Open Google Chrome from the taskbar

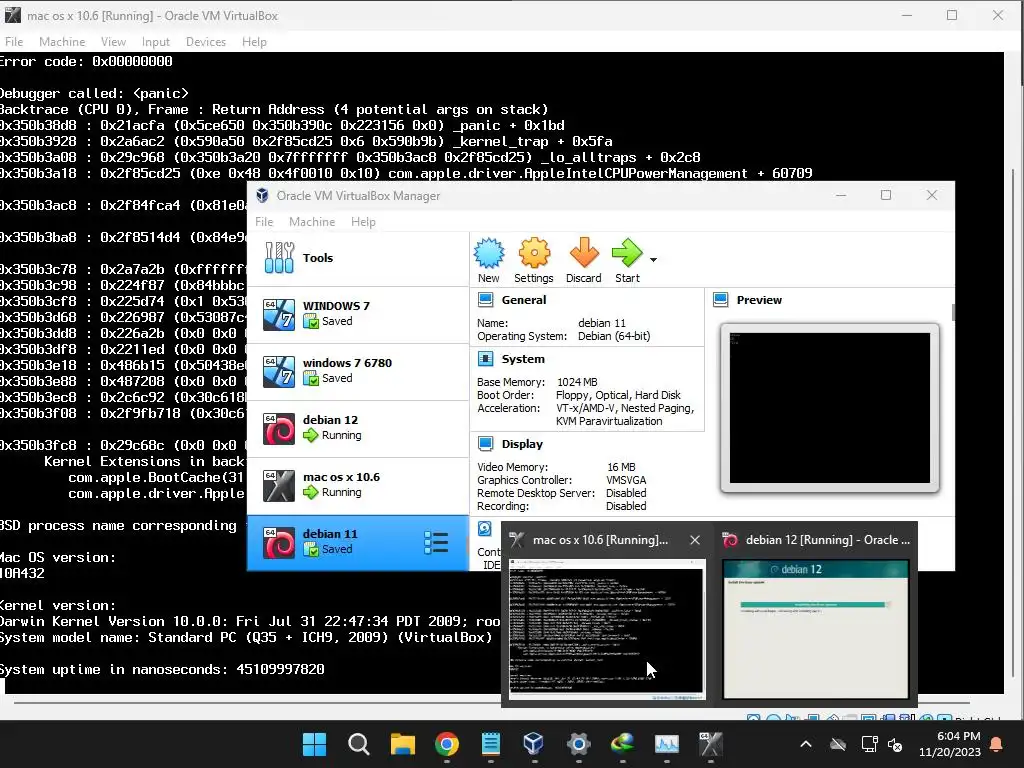click(x=447, y=744)
